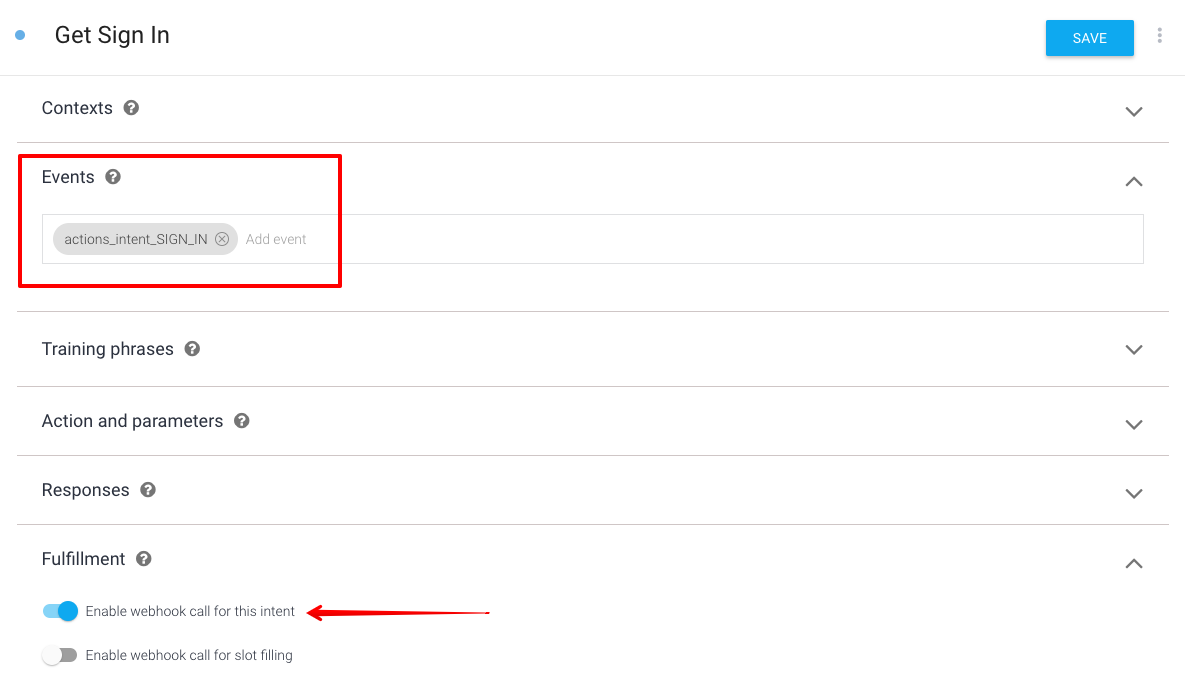1185x691 pixels.
Task: Expand the Responses section chevron
Action: point(1134,494)
